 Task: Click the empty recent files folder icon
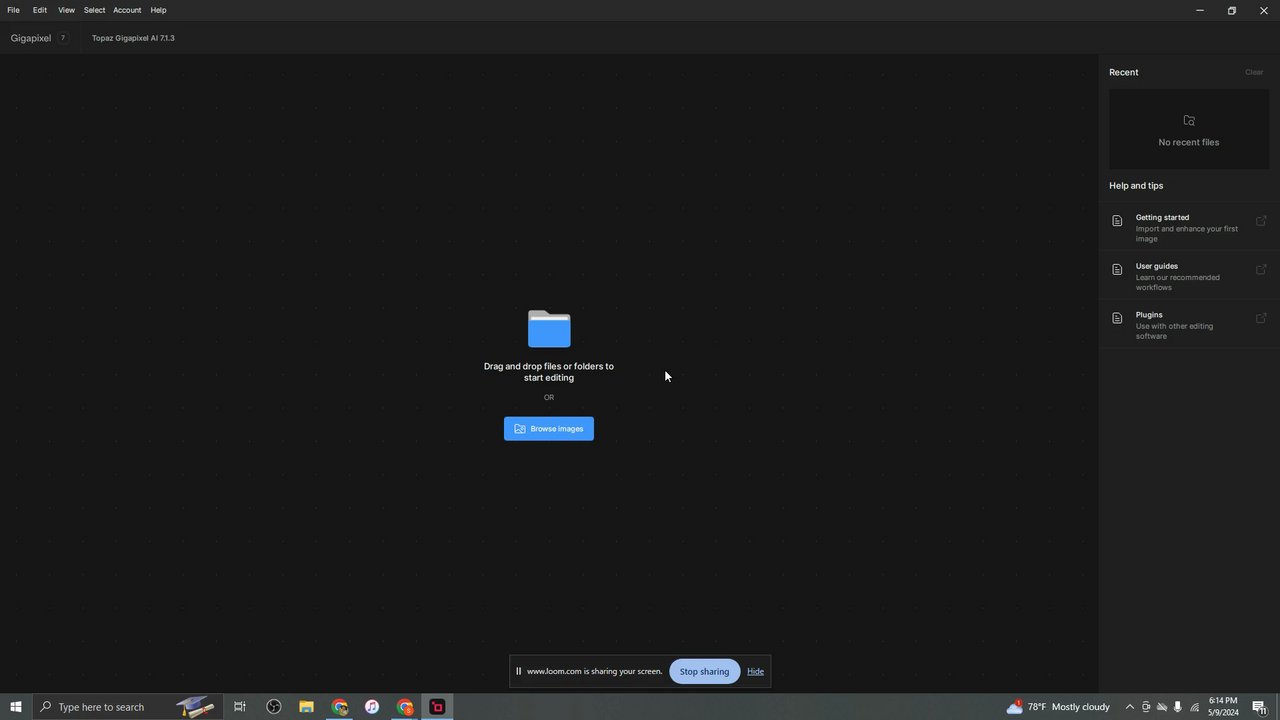coord(1189,120)
